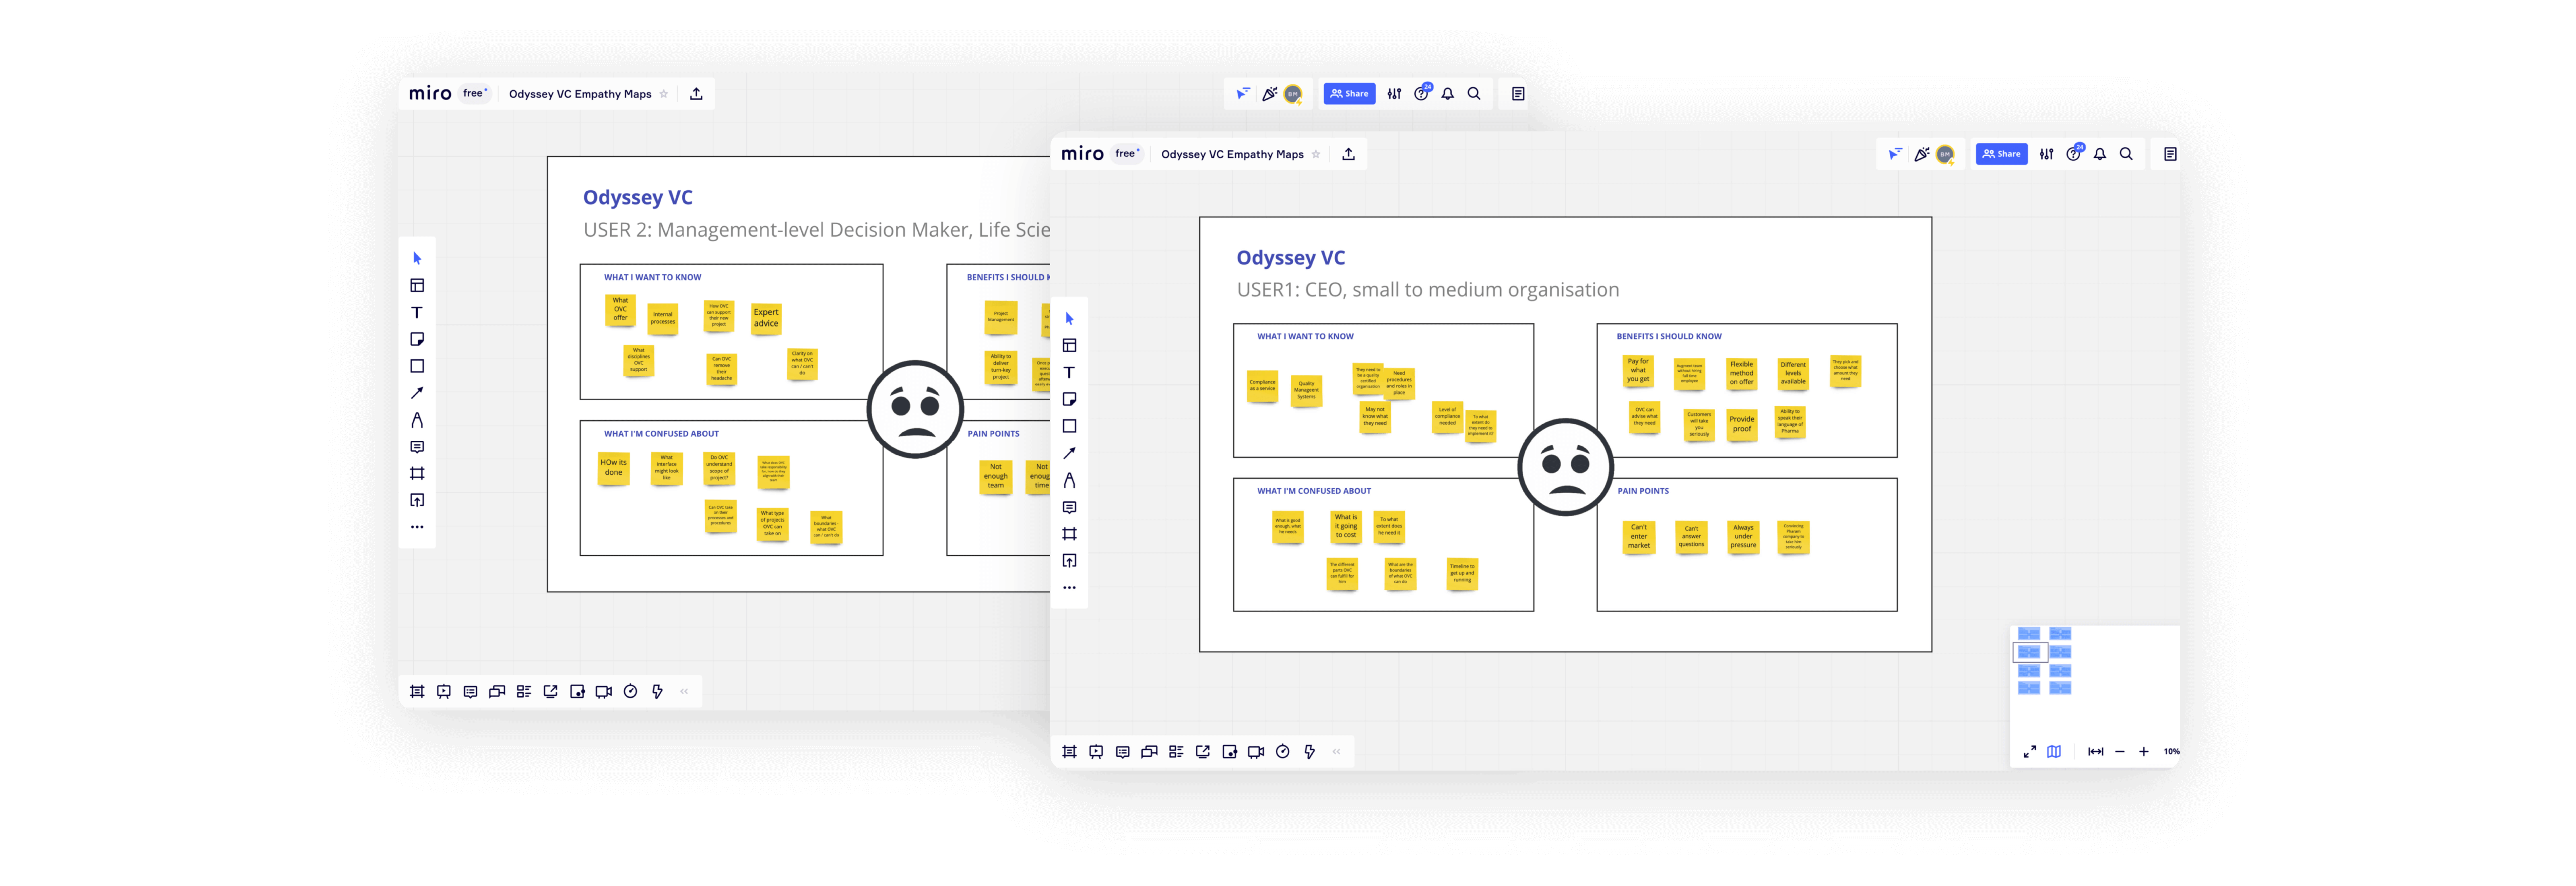The image size is (2576, 886).
Task: Click the free plan badge in front window
Action: coord(1126,154)
